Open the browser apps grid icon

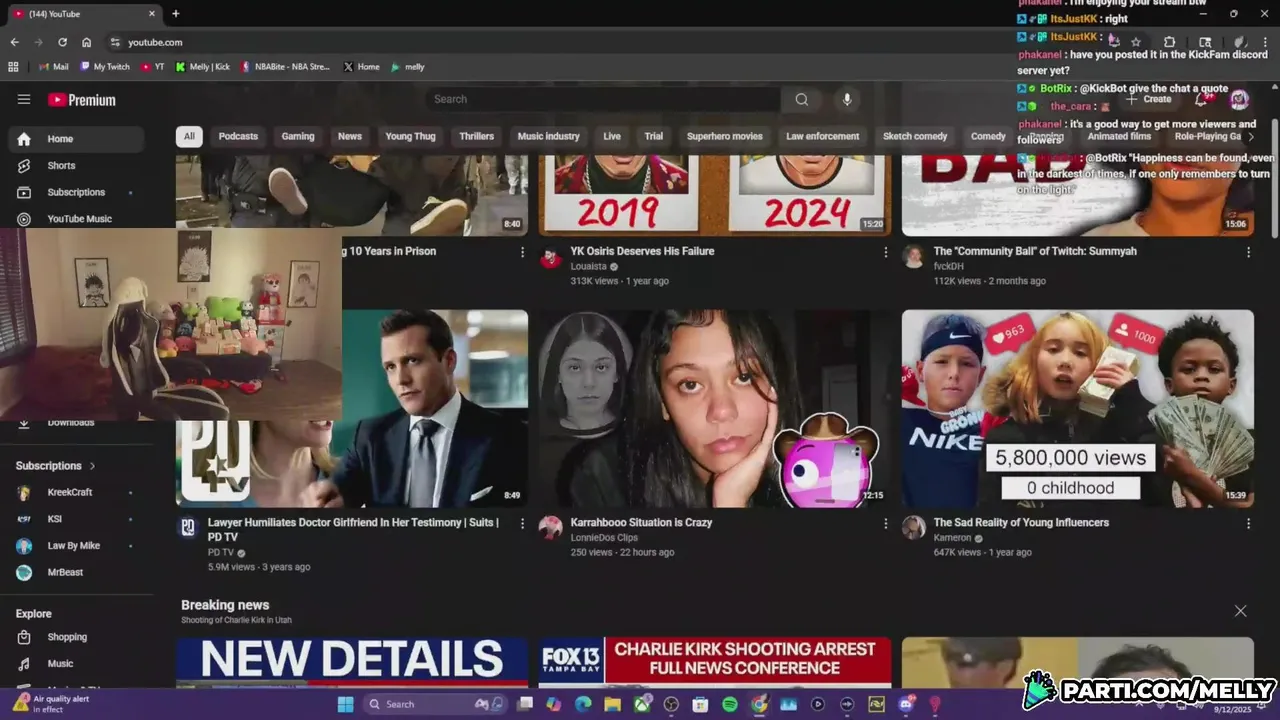[x=13, y=67]
